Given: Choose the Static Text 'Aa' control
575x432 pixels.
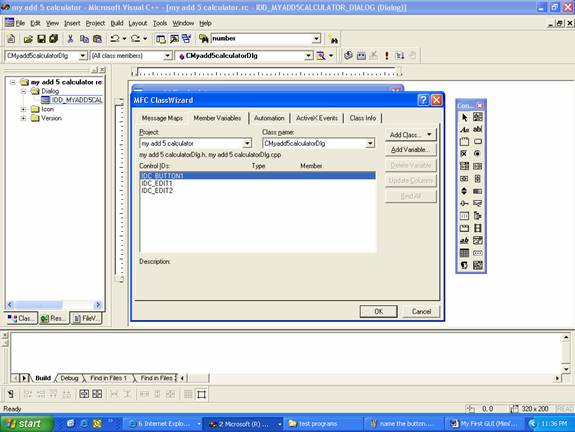Looking at the screenshot, I should point(465,129).
